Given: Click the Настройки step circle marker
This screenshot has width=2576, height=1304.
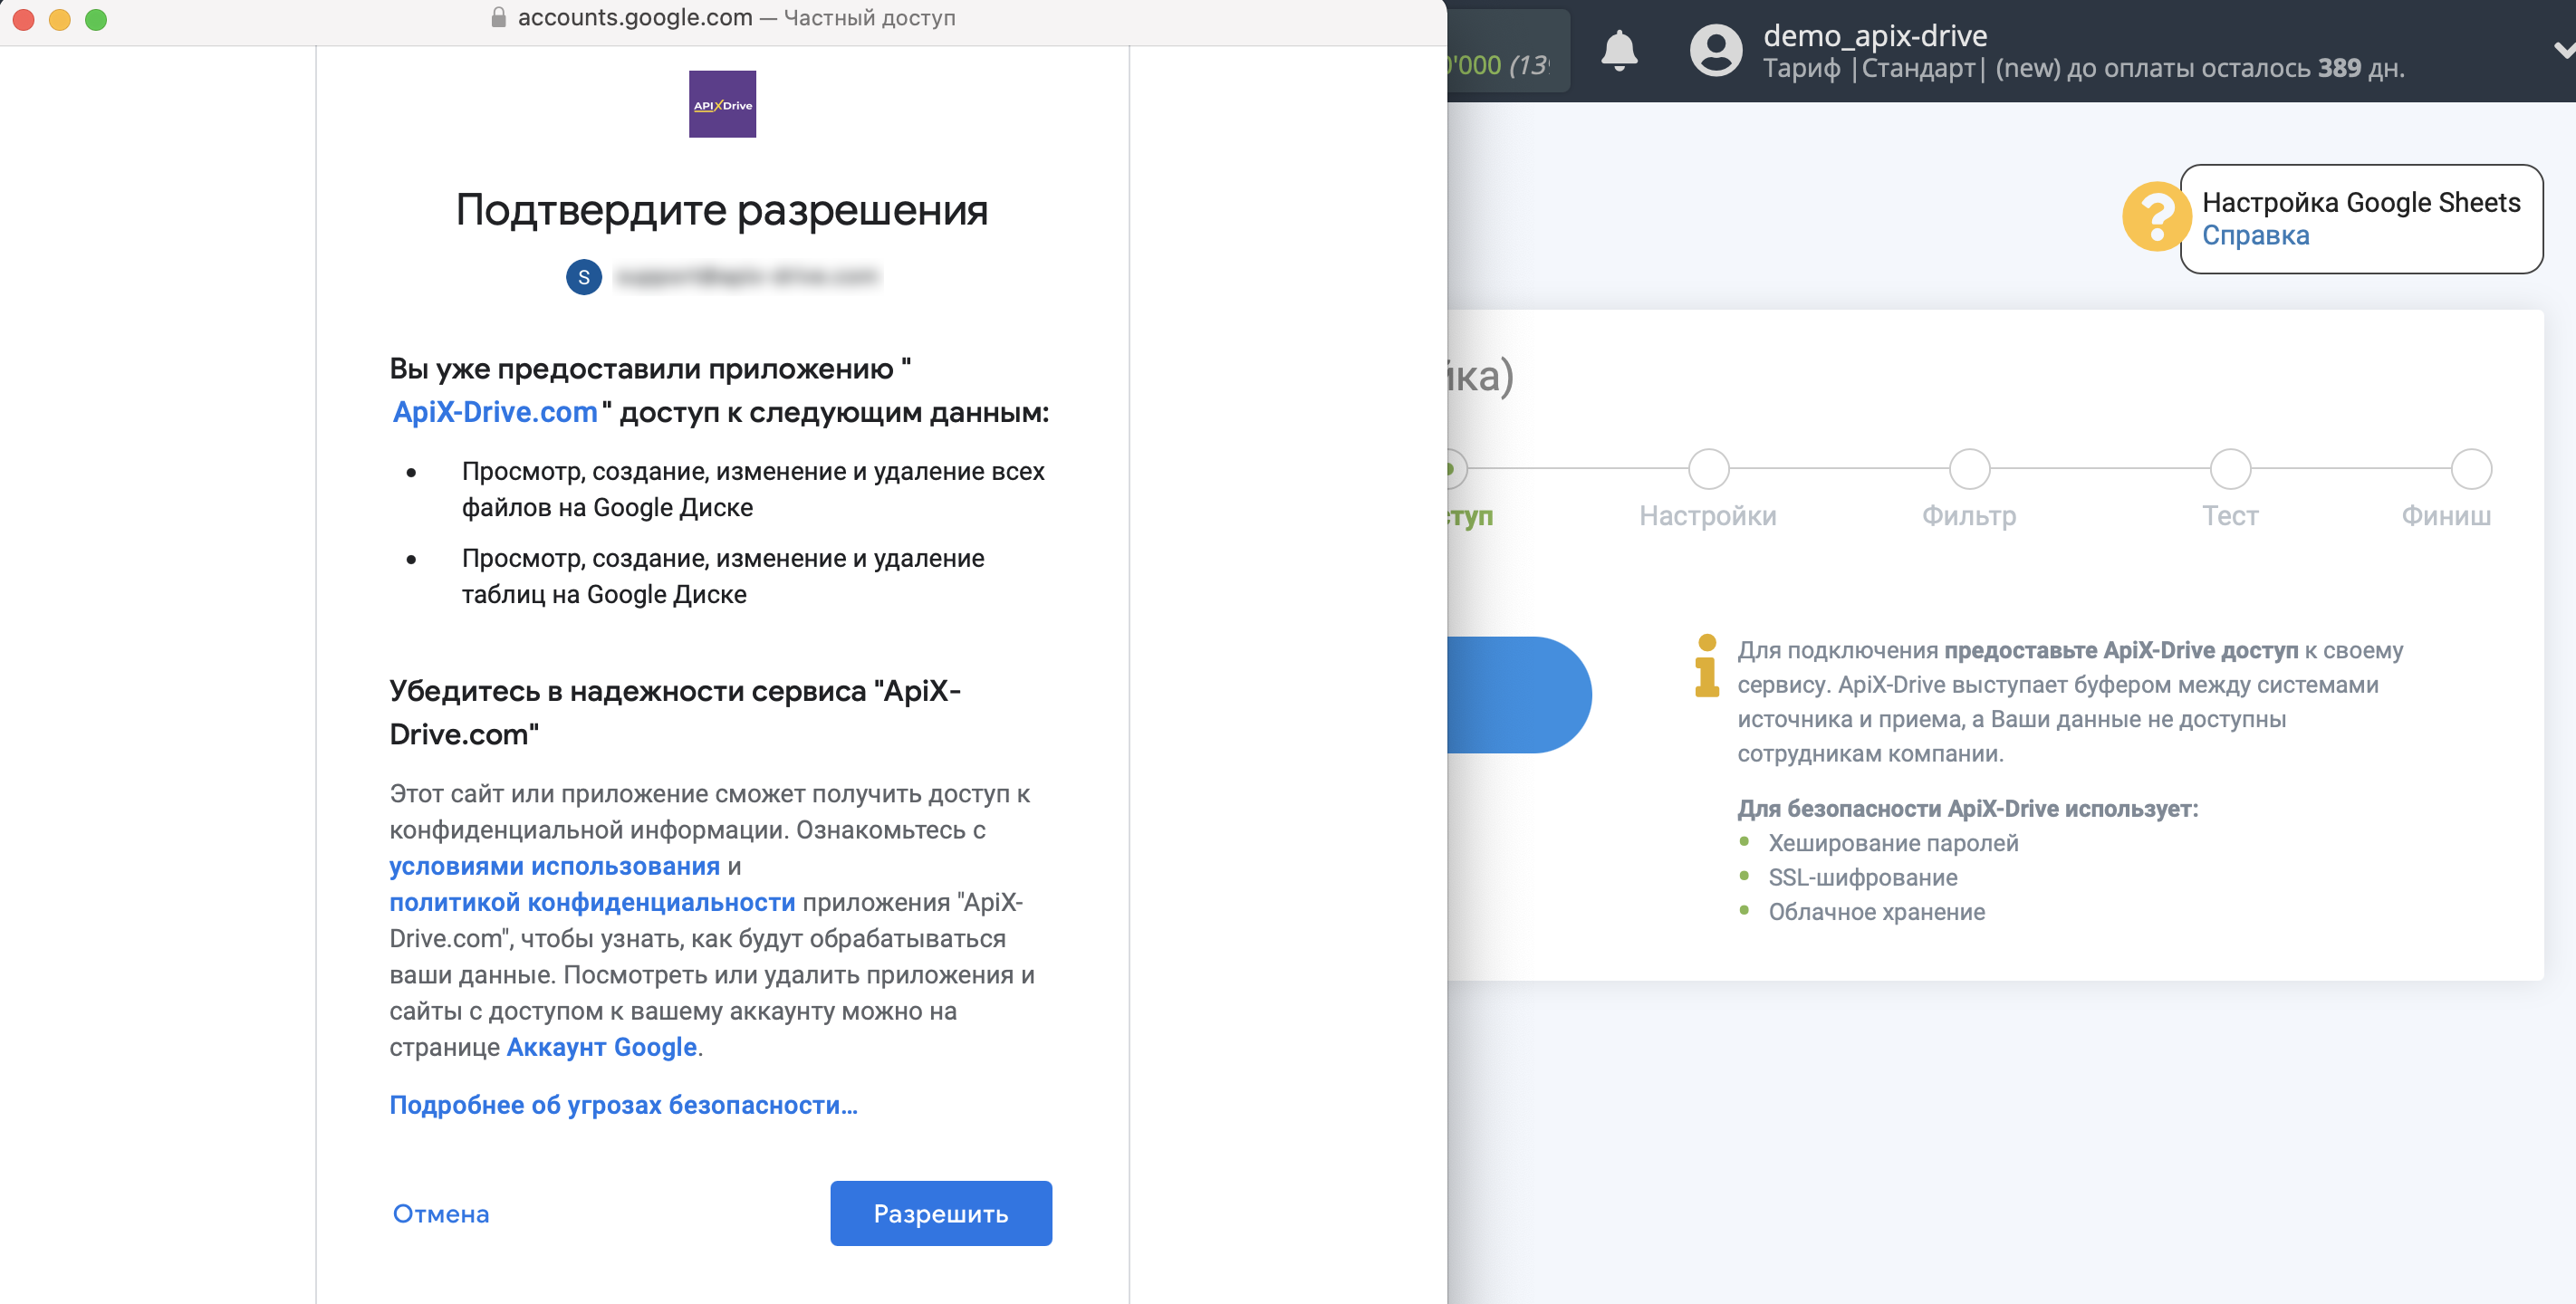Looking at the screenshot, I should point(1709,469).
